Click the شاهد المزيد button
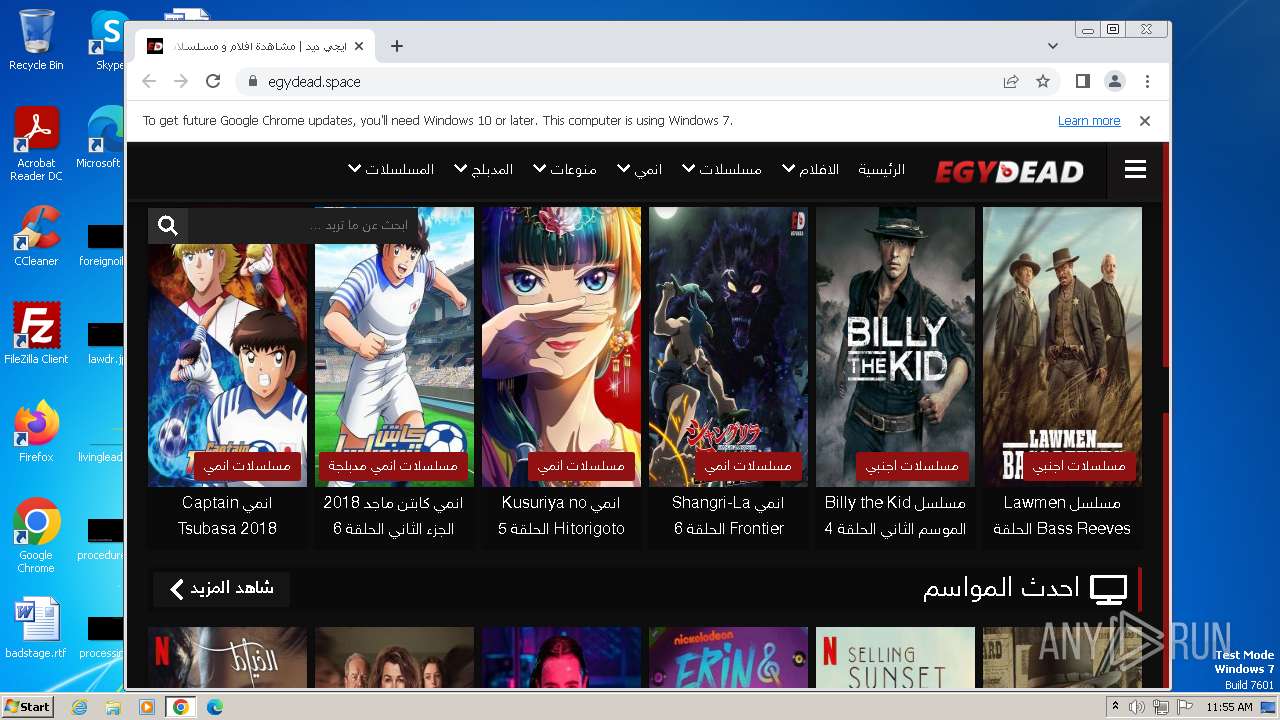This screenshot has height=720, width=1280. [221, 588]
